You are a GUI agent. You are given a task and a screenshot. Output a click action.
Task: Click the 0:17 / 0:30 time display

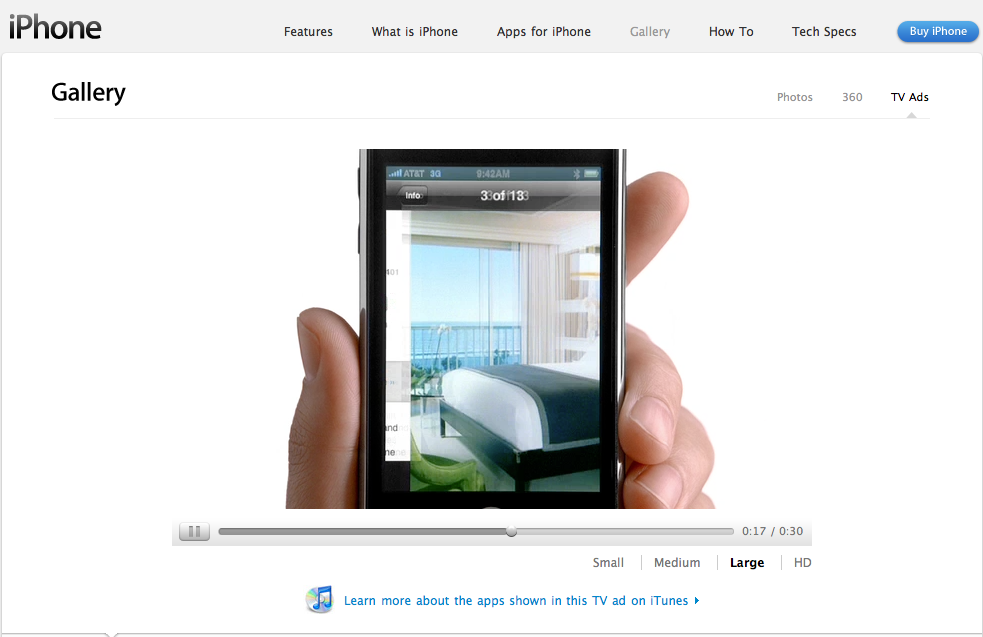pyautogui.click(x=772, y=531)
